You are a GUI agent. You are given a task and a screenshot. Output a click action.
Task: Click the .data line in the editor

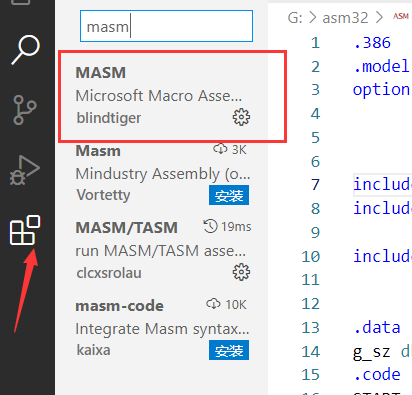[x=377, y=328]
